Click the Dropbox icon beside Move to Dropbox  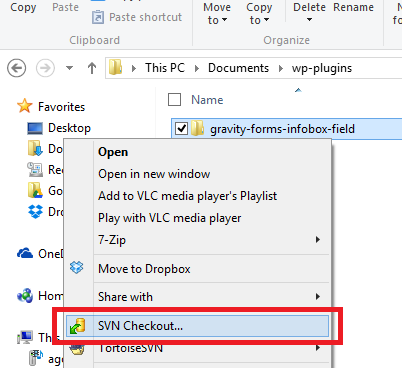77,268
